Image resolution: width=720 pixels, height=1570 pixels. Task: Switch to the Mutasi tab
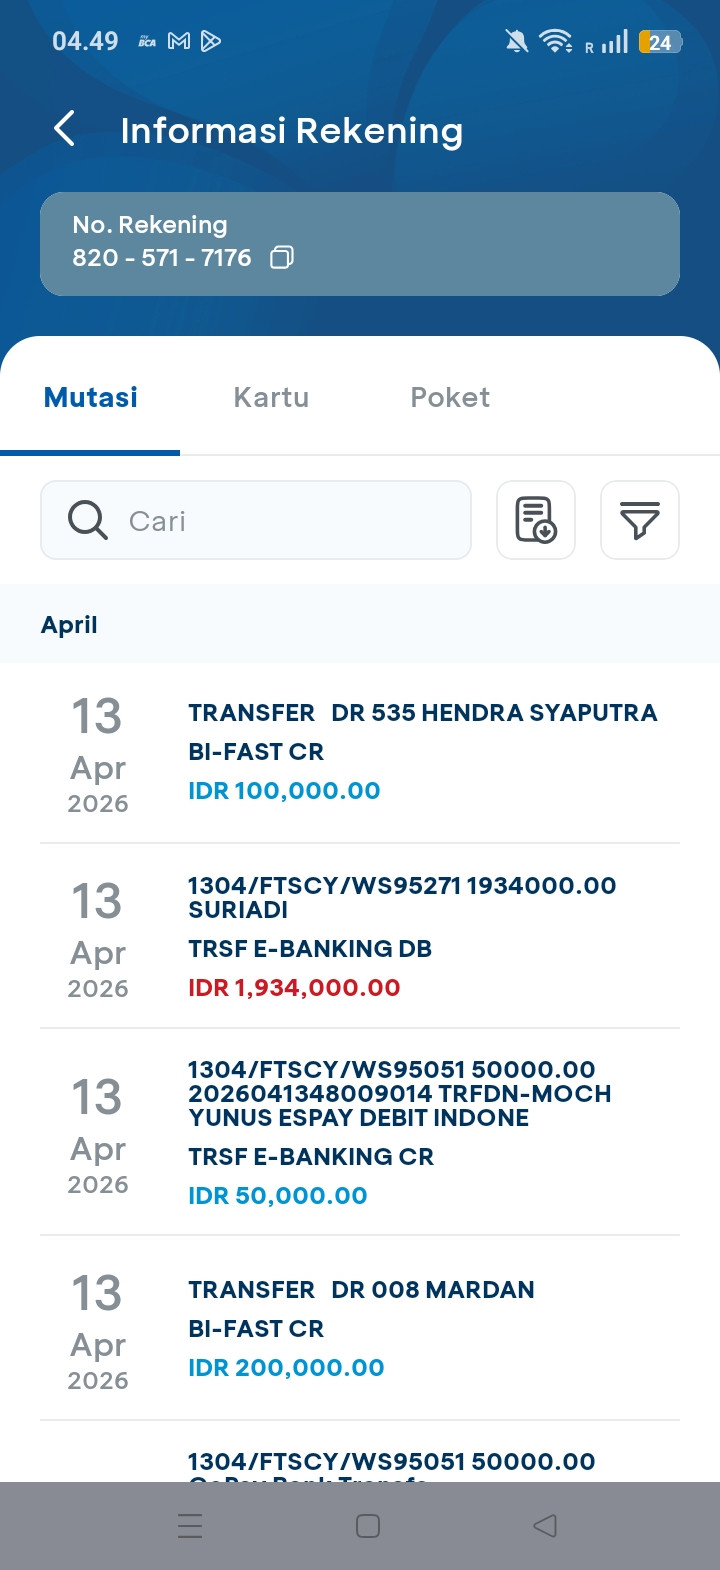pos(91,398)
